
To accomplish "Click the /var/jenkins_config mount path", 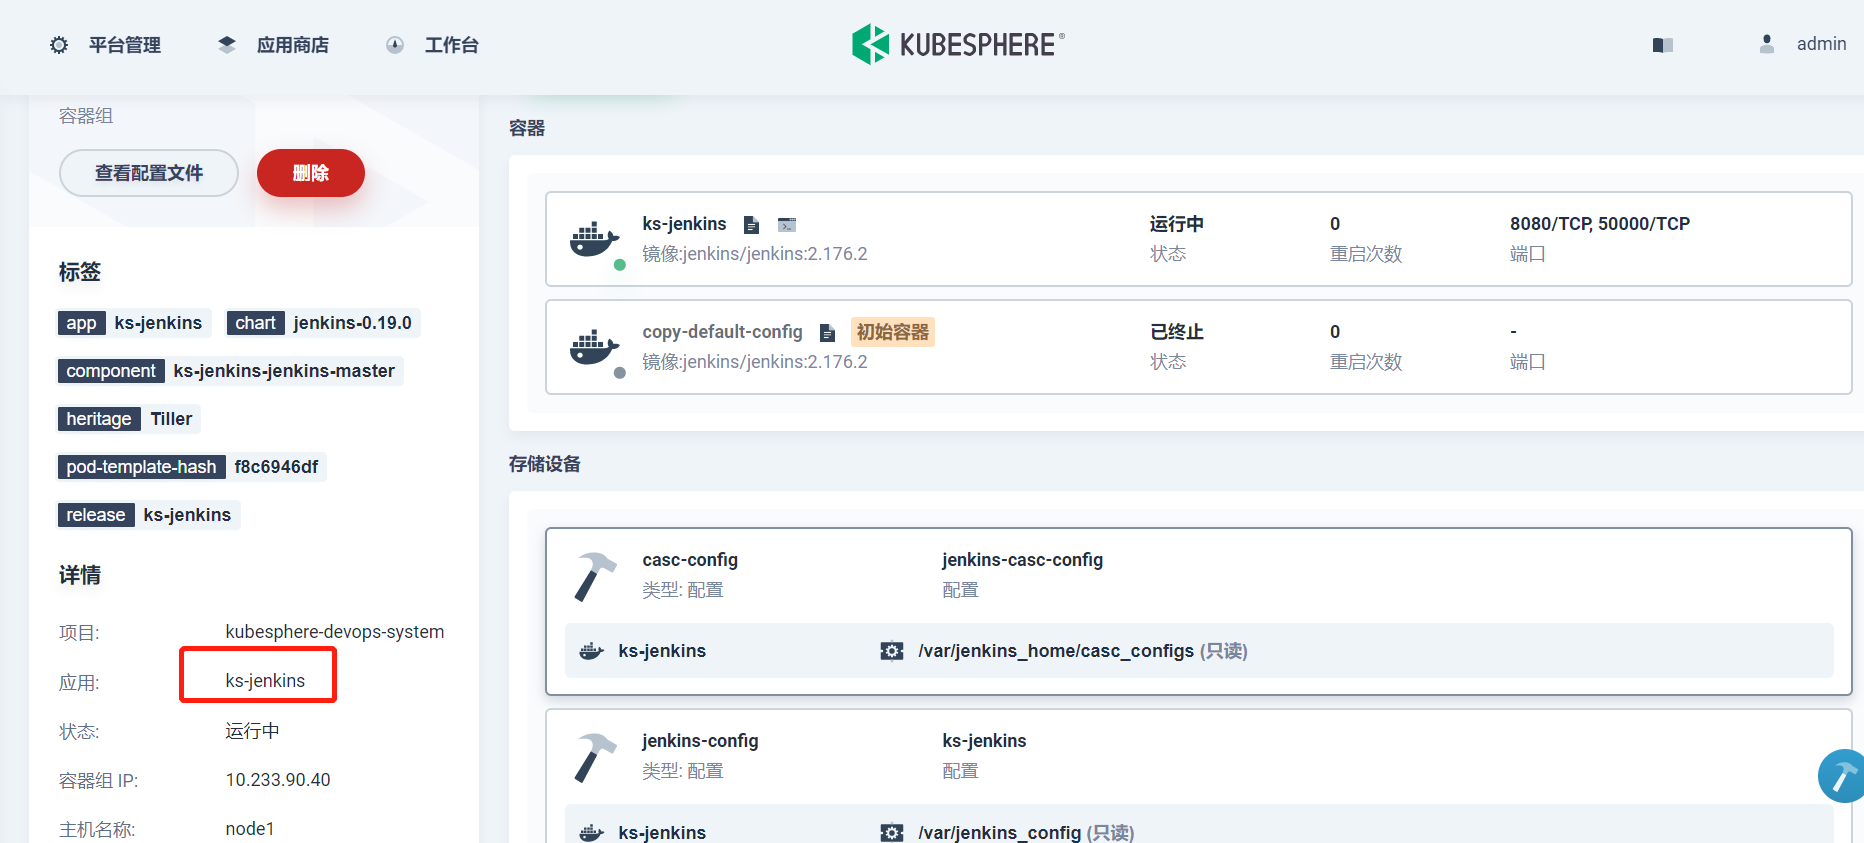I will point(1000,832).
